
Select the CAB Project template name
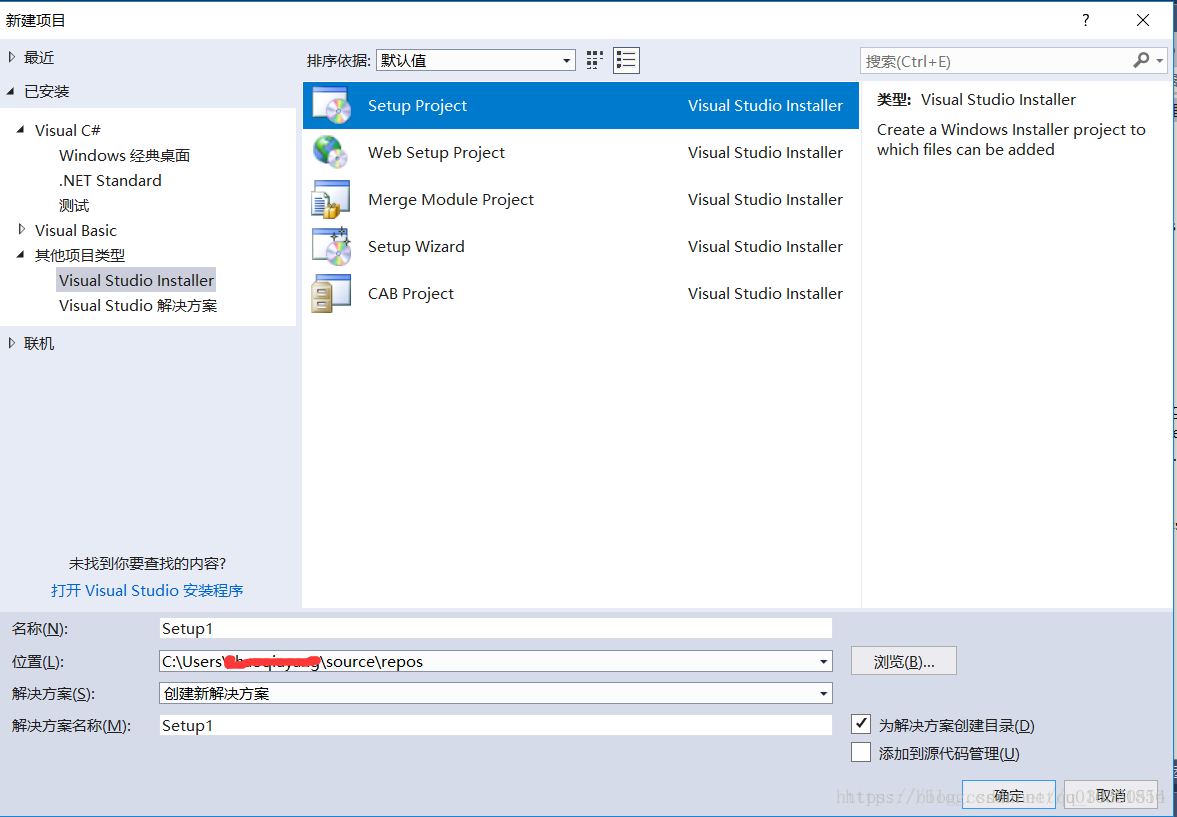[x=411, y=294]
